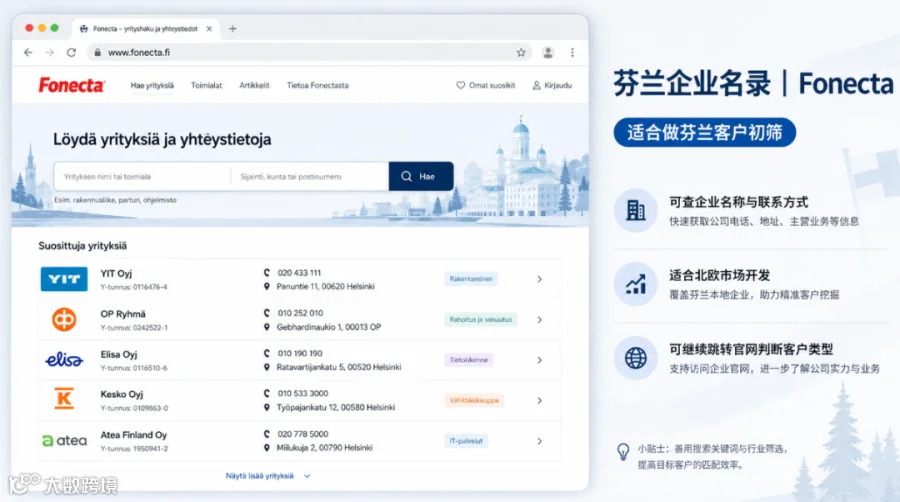Click the phone icon in the Kesko Oyj row

(266, 394)
